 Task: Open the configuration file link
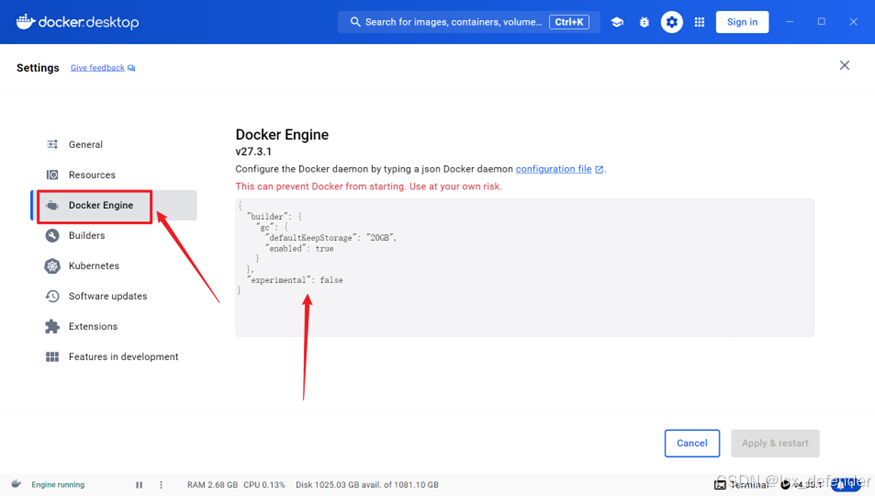(x=554, y=169)
